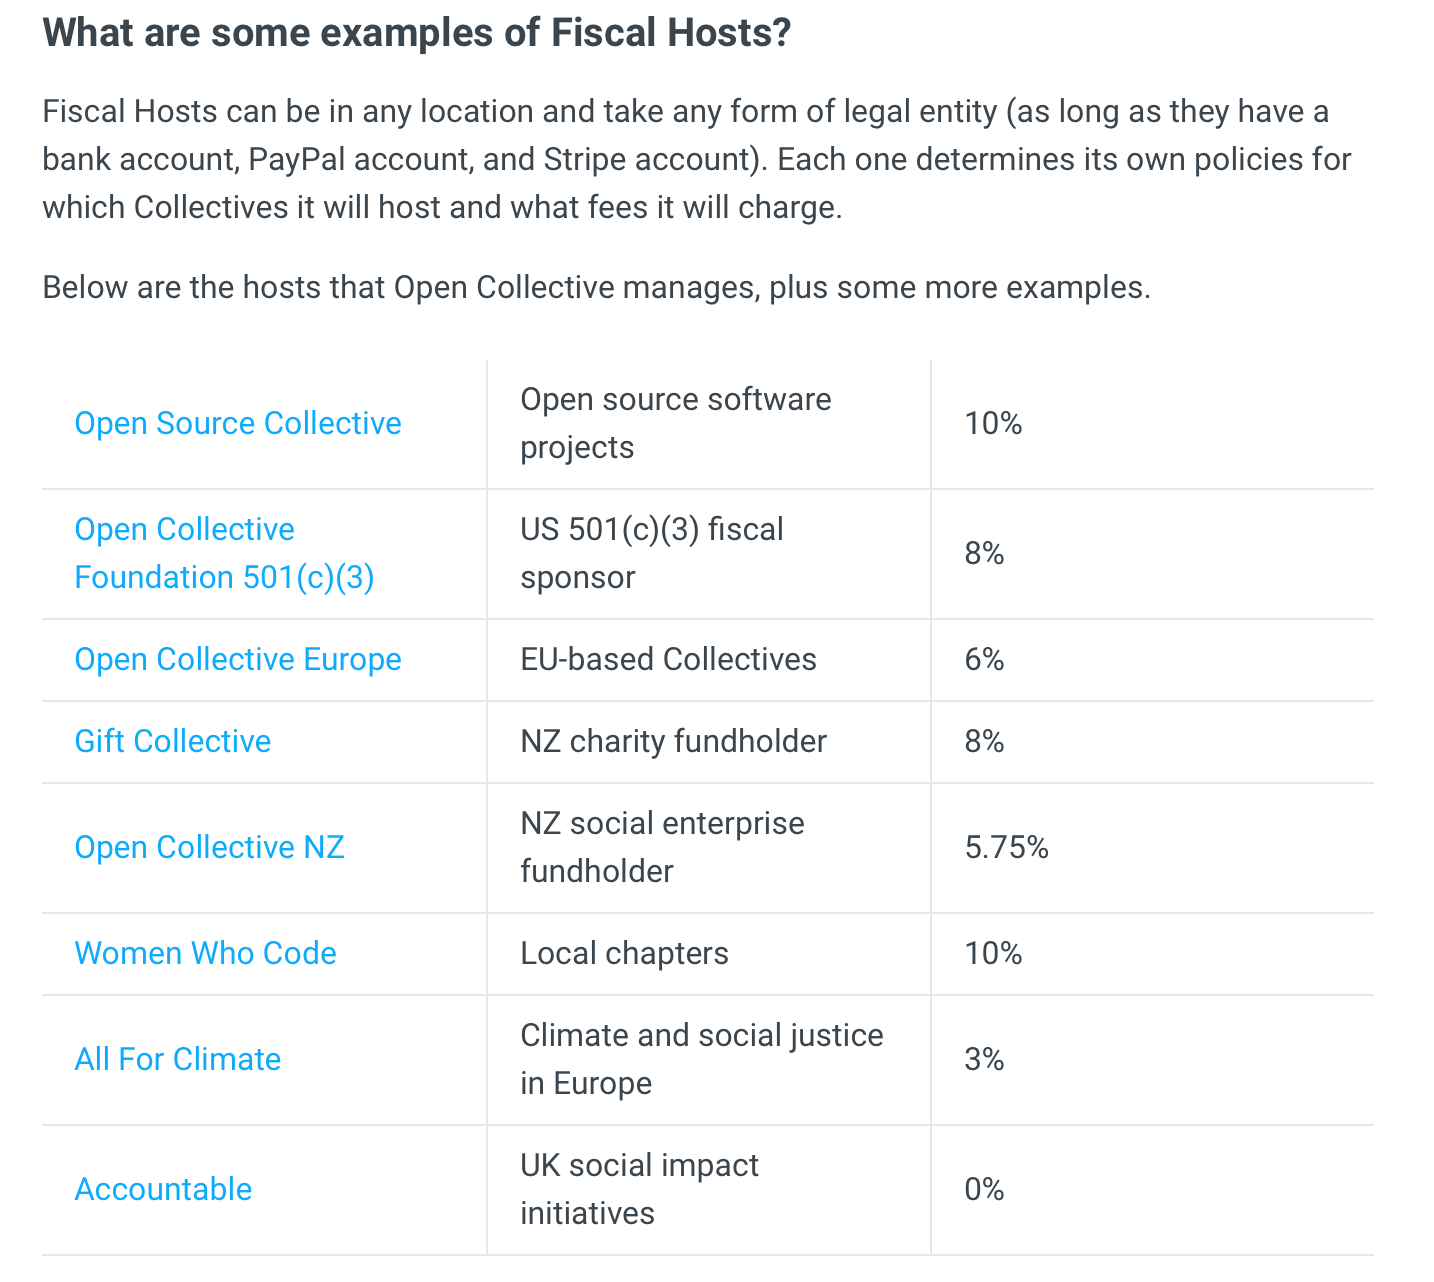Select the 3% fee for All For Climate
The width and height of the screenshot is (1434, 1282).
(x=985, y=1059)
